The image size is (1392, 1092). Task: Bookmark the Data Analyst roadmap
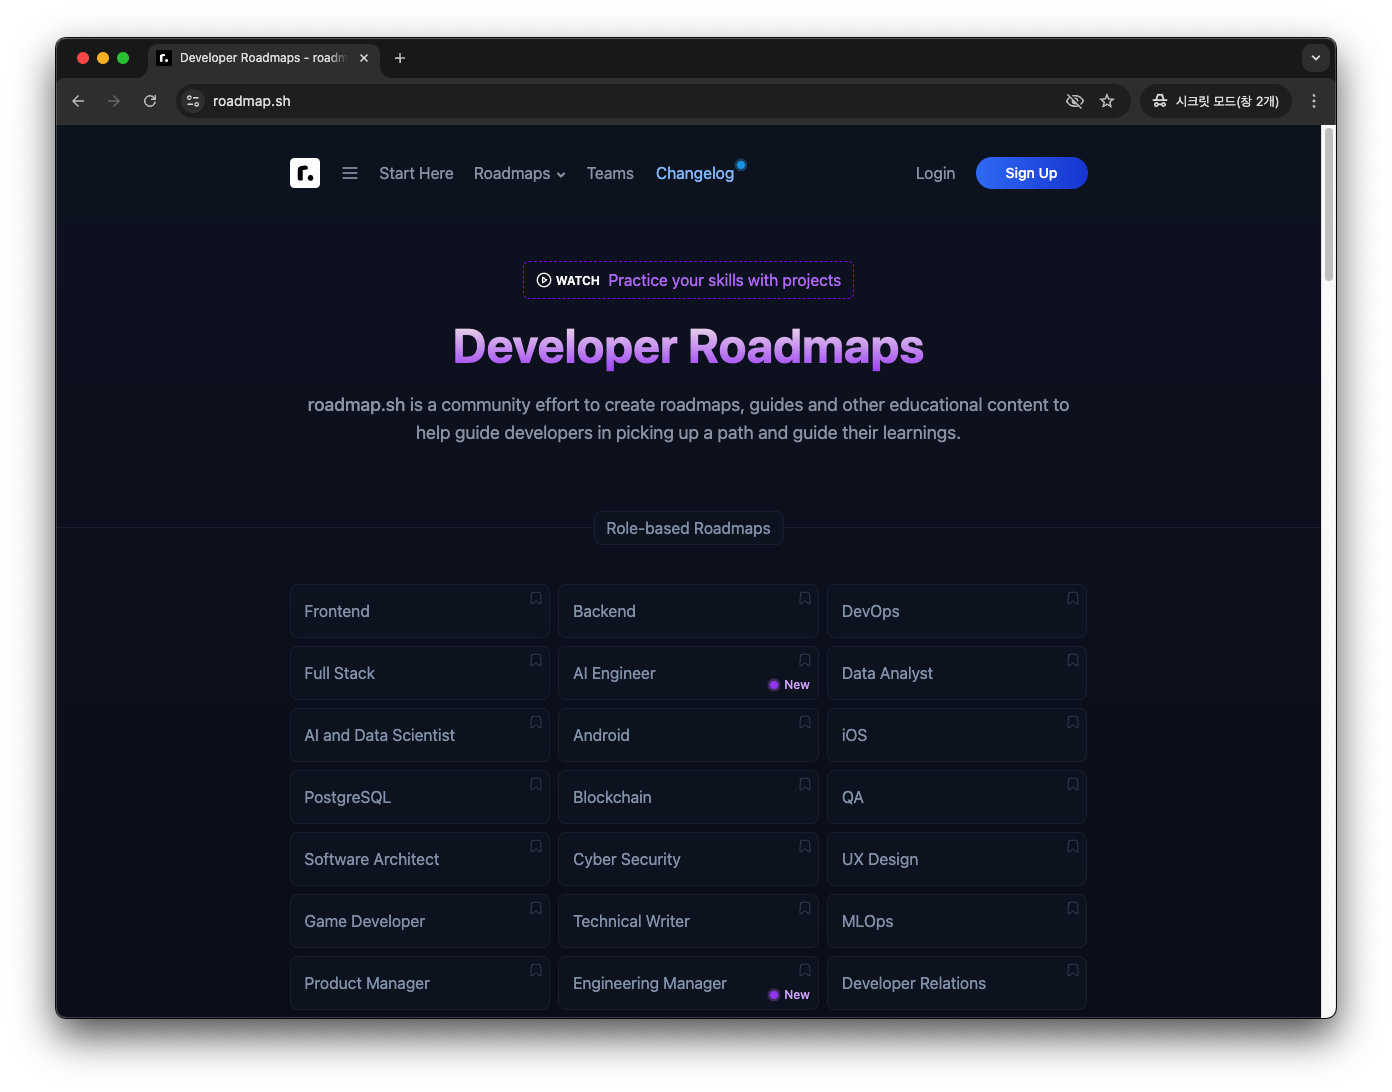[1073, 660]
